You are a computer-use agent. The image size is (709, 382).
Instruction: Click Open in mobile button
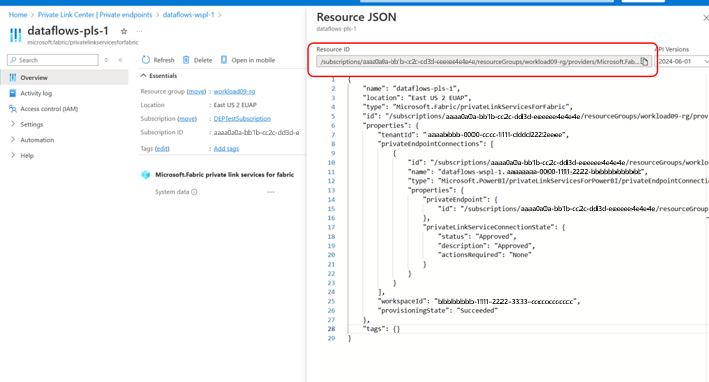coord(248,60)
